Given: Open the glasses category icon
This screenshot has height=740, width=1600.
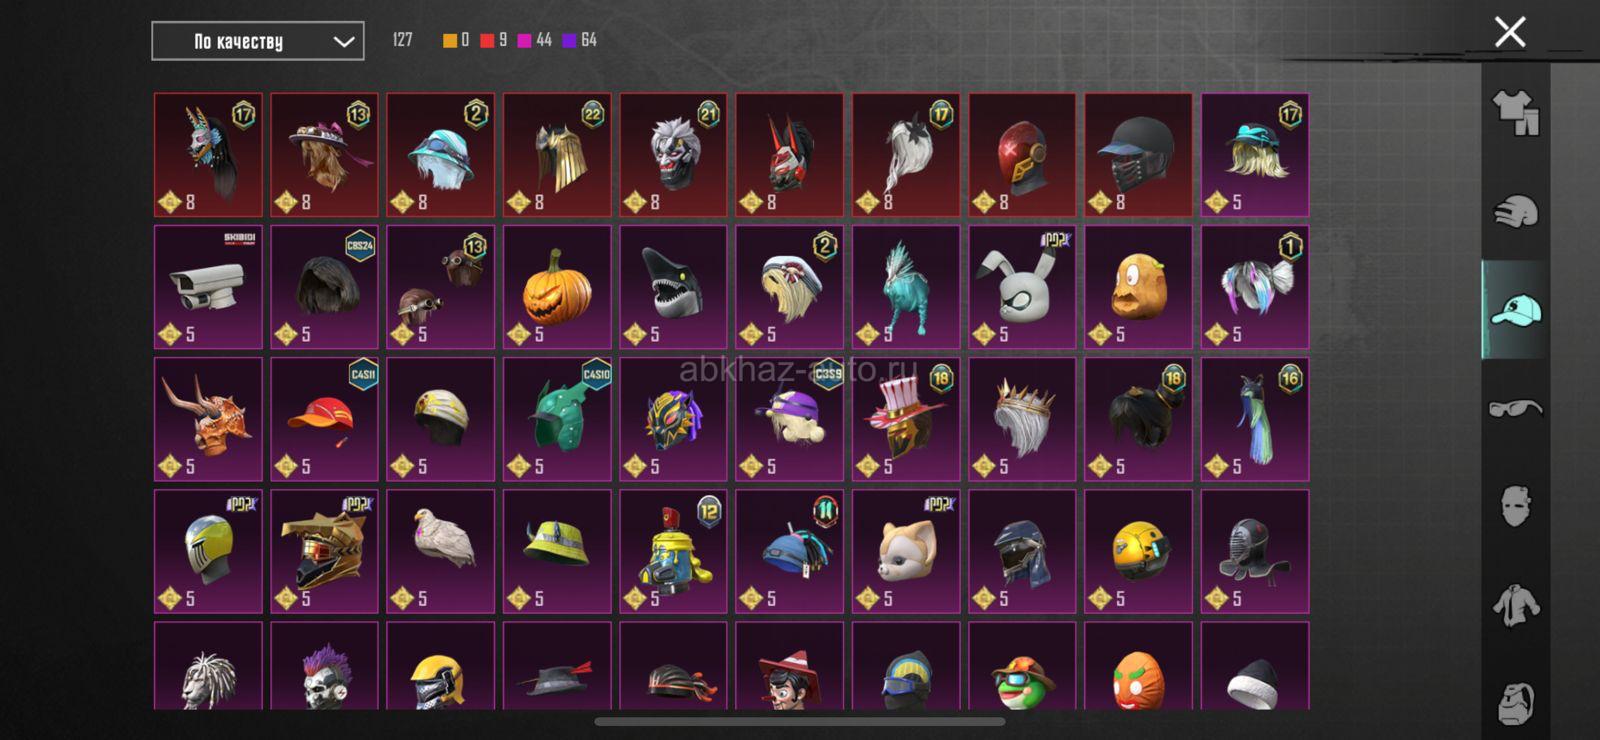Looking at the screenshot, I should click(1516, 408).
